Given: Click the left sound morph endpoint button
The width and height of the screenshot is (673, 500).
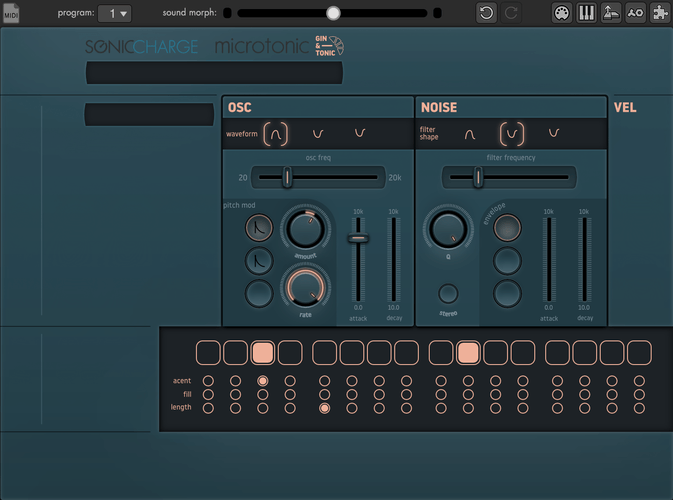Looking at the screenshot, I should pos(227,13).
